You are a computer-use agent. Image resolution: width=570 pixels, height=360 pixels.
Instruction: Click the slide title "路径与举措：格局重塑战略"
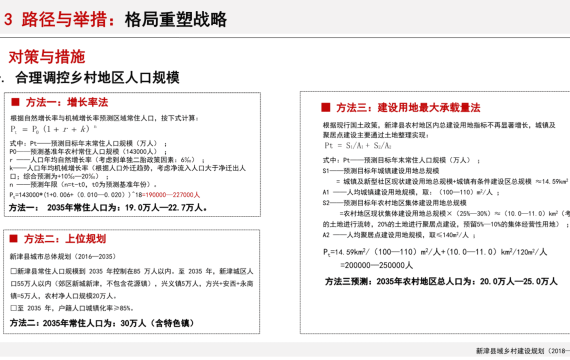[124, 19]
